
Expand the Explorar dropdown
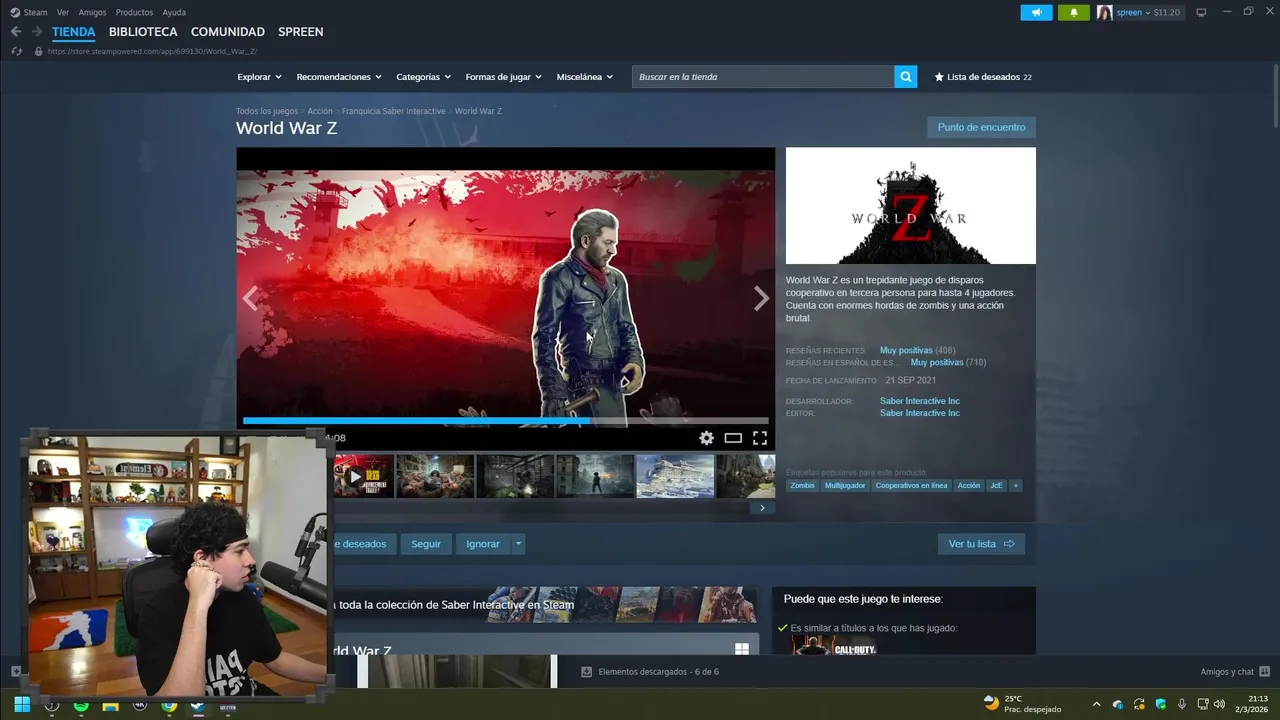(259, 77)
